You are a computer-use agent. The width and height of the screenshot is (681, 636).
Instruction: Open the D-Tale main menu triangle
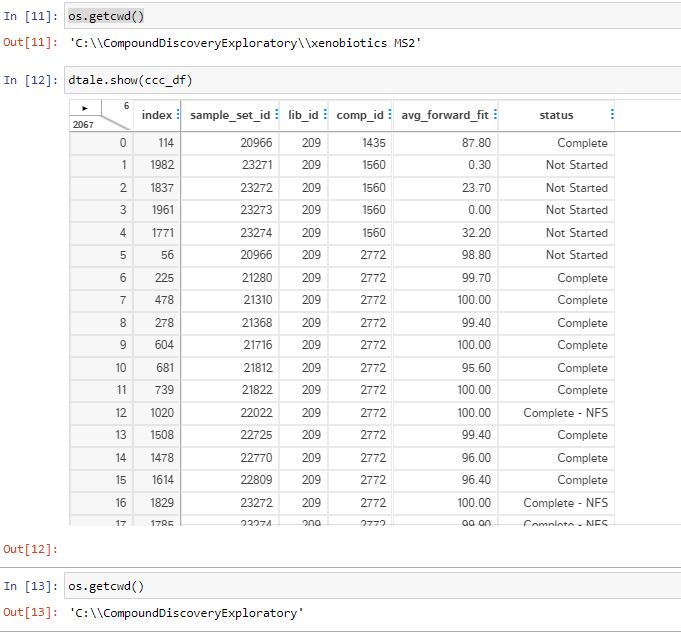tap(85, 108)
